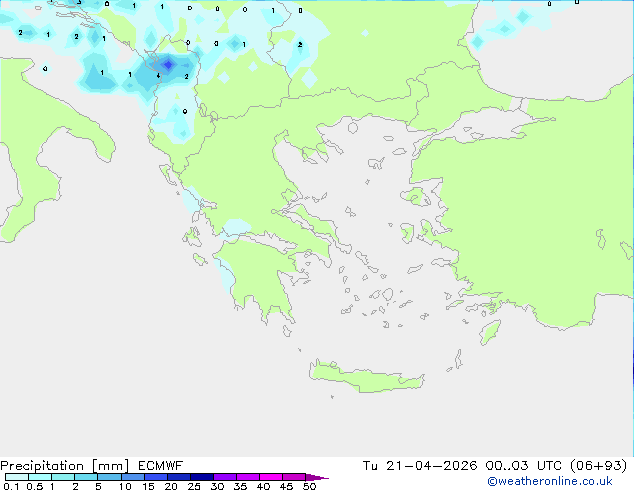Click the 35–40 mm legend swatch
Viewport: 634px width, 490px height.
click(247, 477)
